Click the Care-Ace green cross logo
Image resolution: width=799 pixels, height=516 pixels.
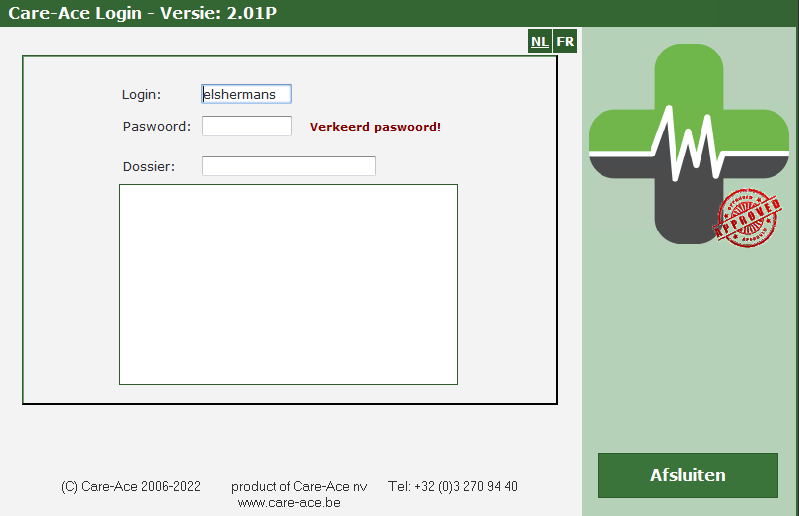tap(688, 144)
